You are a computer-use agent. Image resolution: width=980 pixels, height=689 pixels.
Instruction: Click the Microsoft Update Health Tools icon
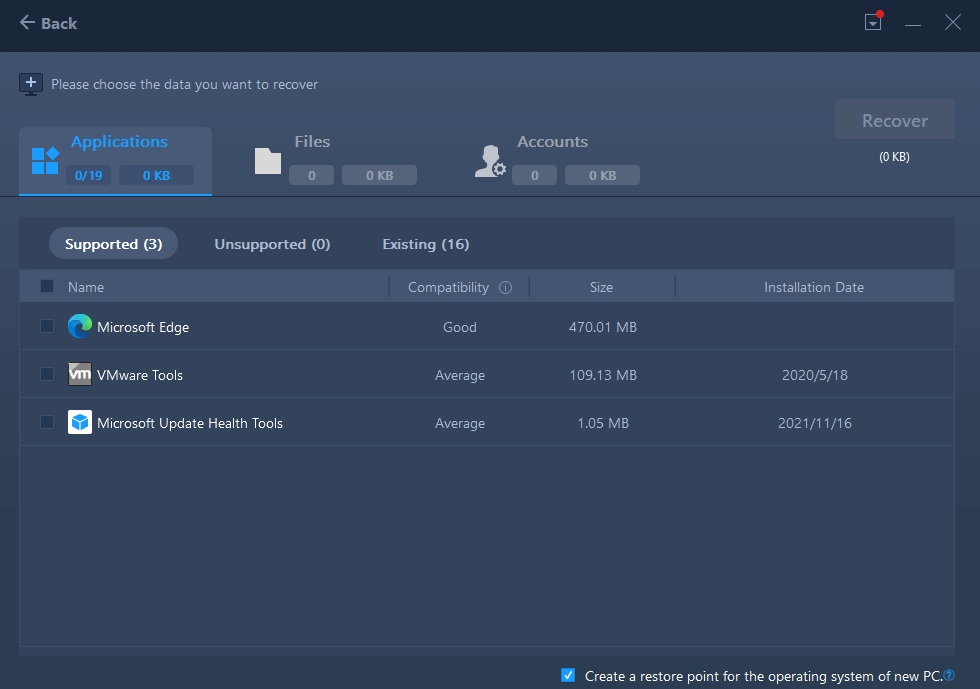(x=79, y=422)
